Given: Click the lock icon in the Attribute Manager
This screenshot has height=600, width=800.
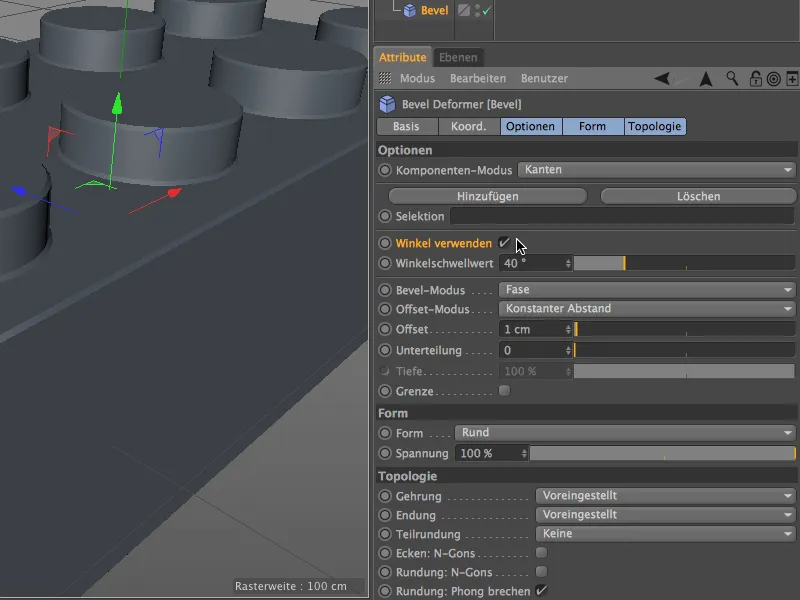Looking at the screenshot, I should coord(756,78).
